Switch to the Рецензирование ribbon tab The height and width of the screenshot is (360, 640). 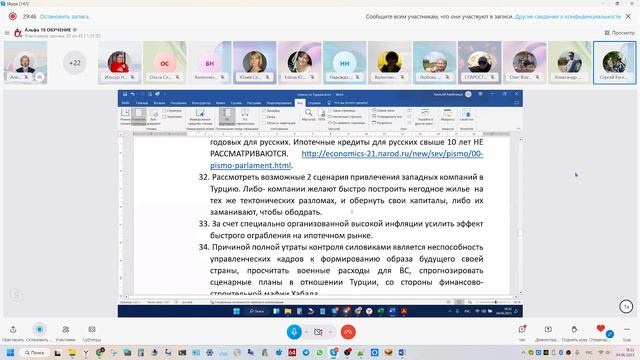pos(279,103)
